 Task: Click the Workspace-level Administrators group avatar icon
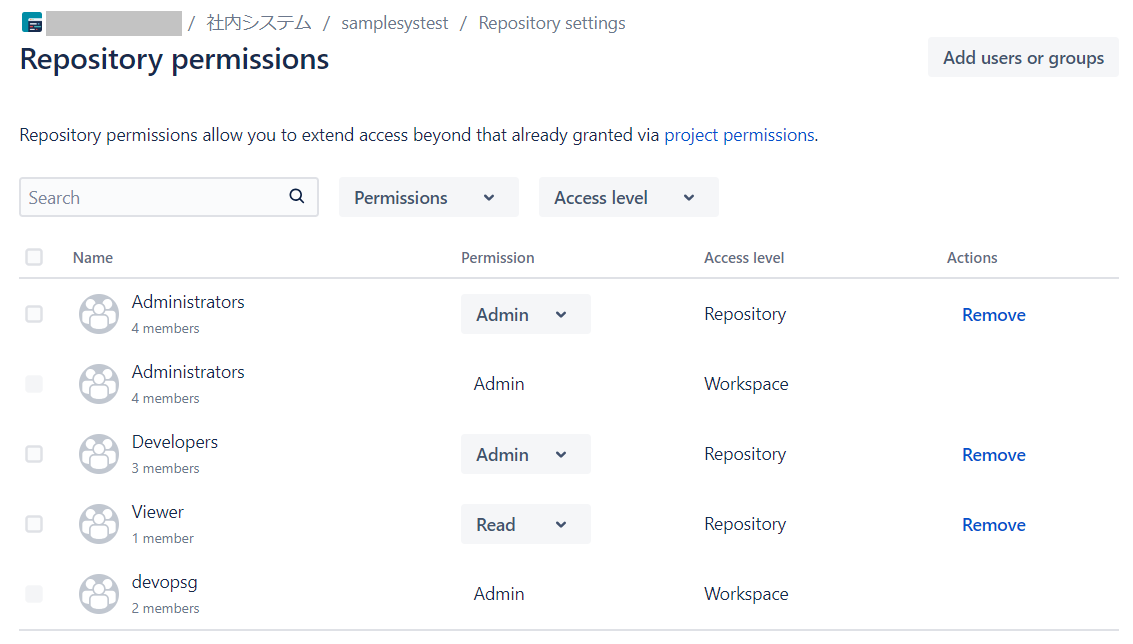(99, 384)
